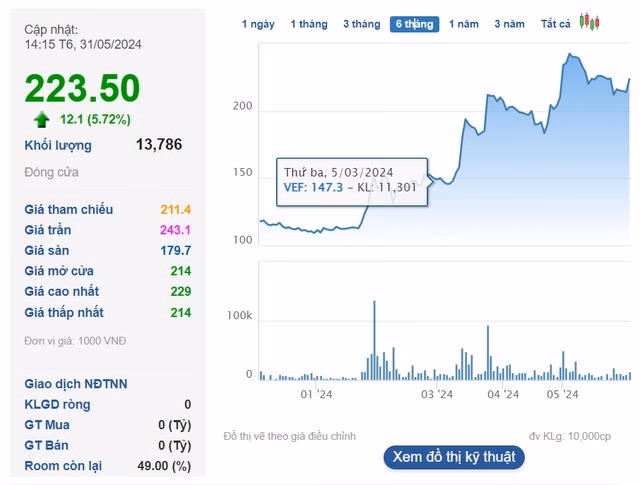Viewport: 640px width, 485px height.
Task: Switch to the '1 tháng' tab
Action: (308, 24)
